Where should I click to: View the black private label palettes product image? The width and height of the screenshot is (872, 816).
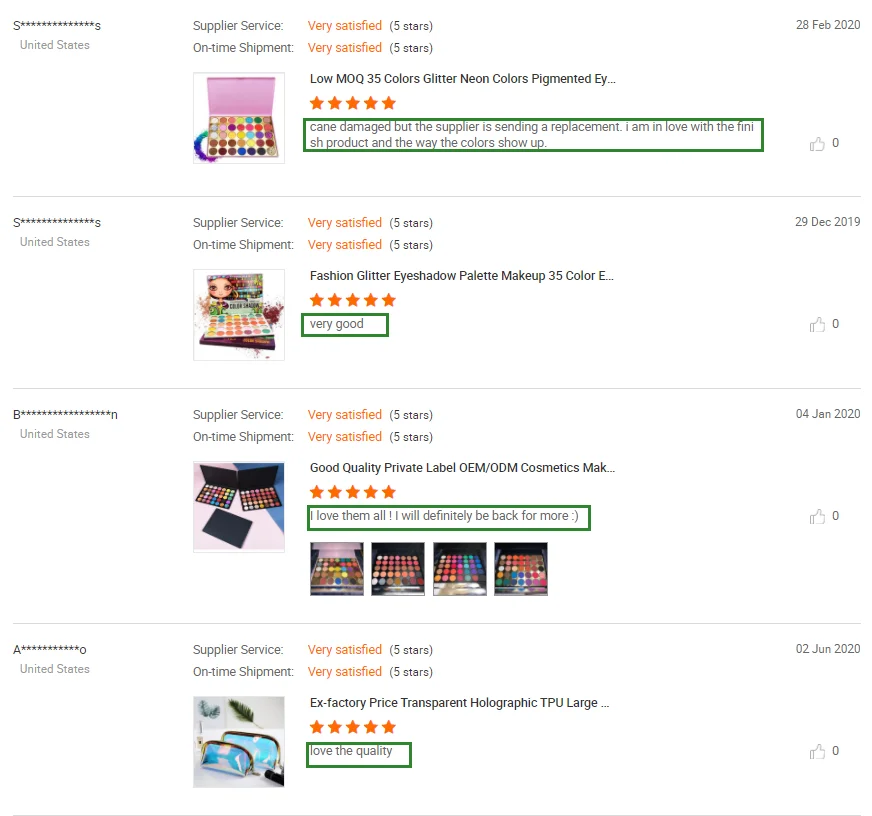tap(239, 507)
